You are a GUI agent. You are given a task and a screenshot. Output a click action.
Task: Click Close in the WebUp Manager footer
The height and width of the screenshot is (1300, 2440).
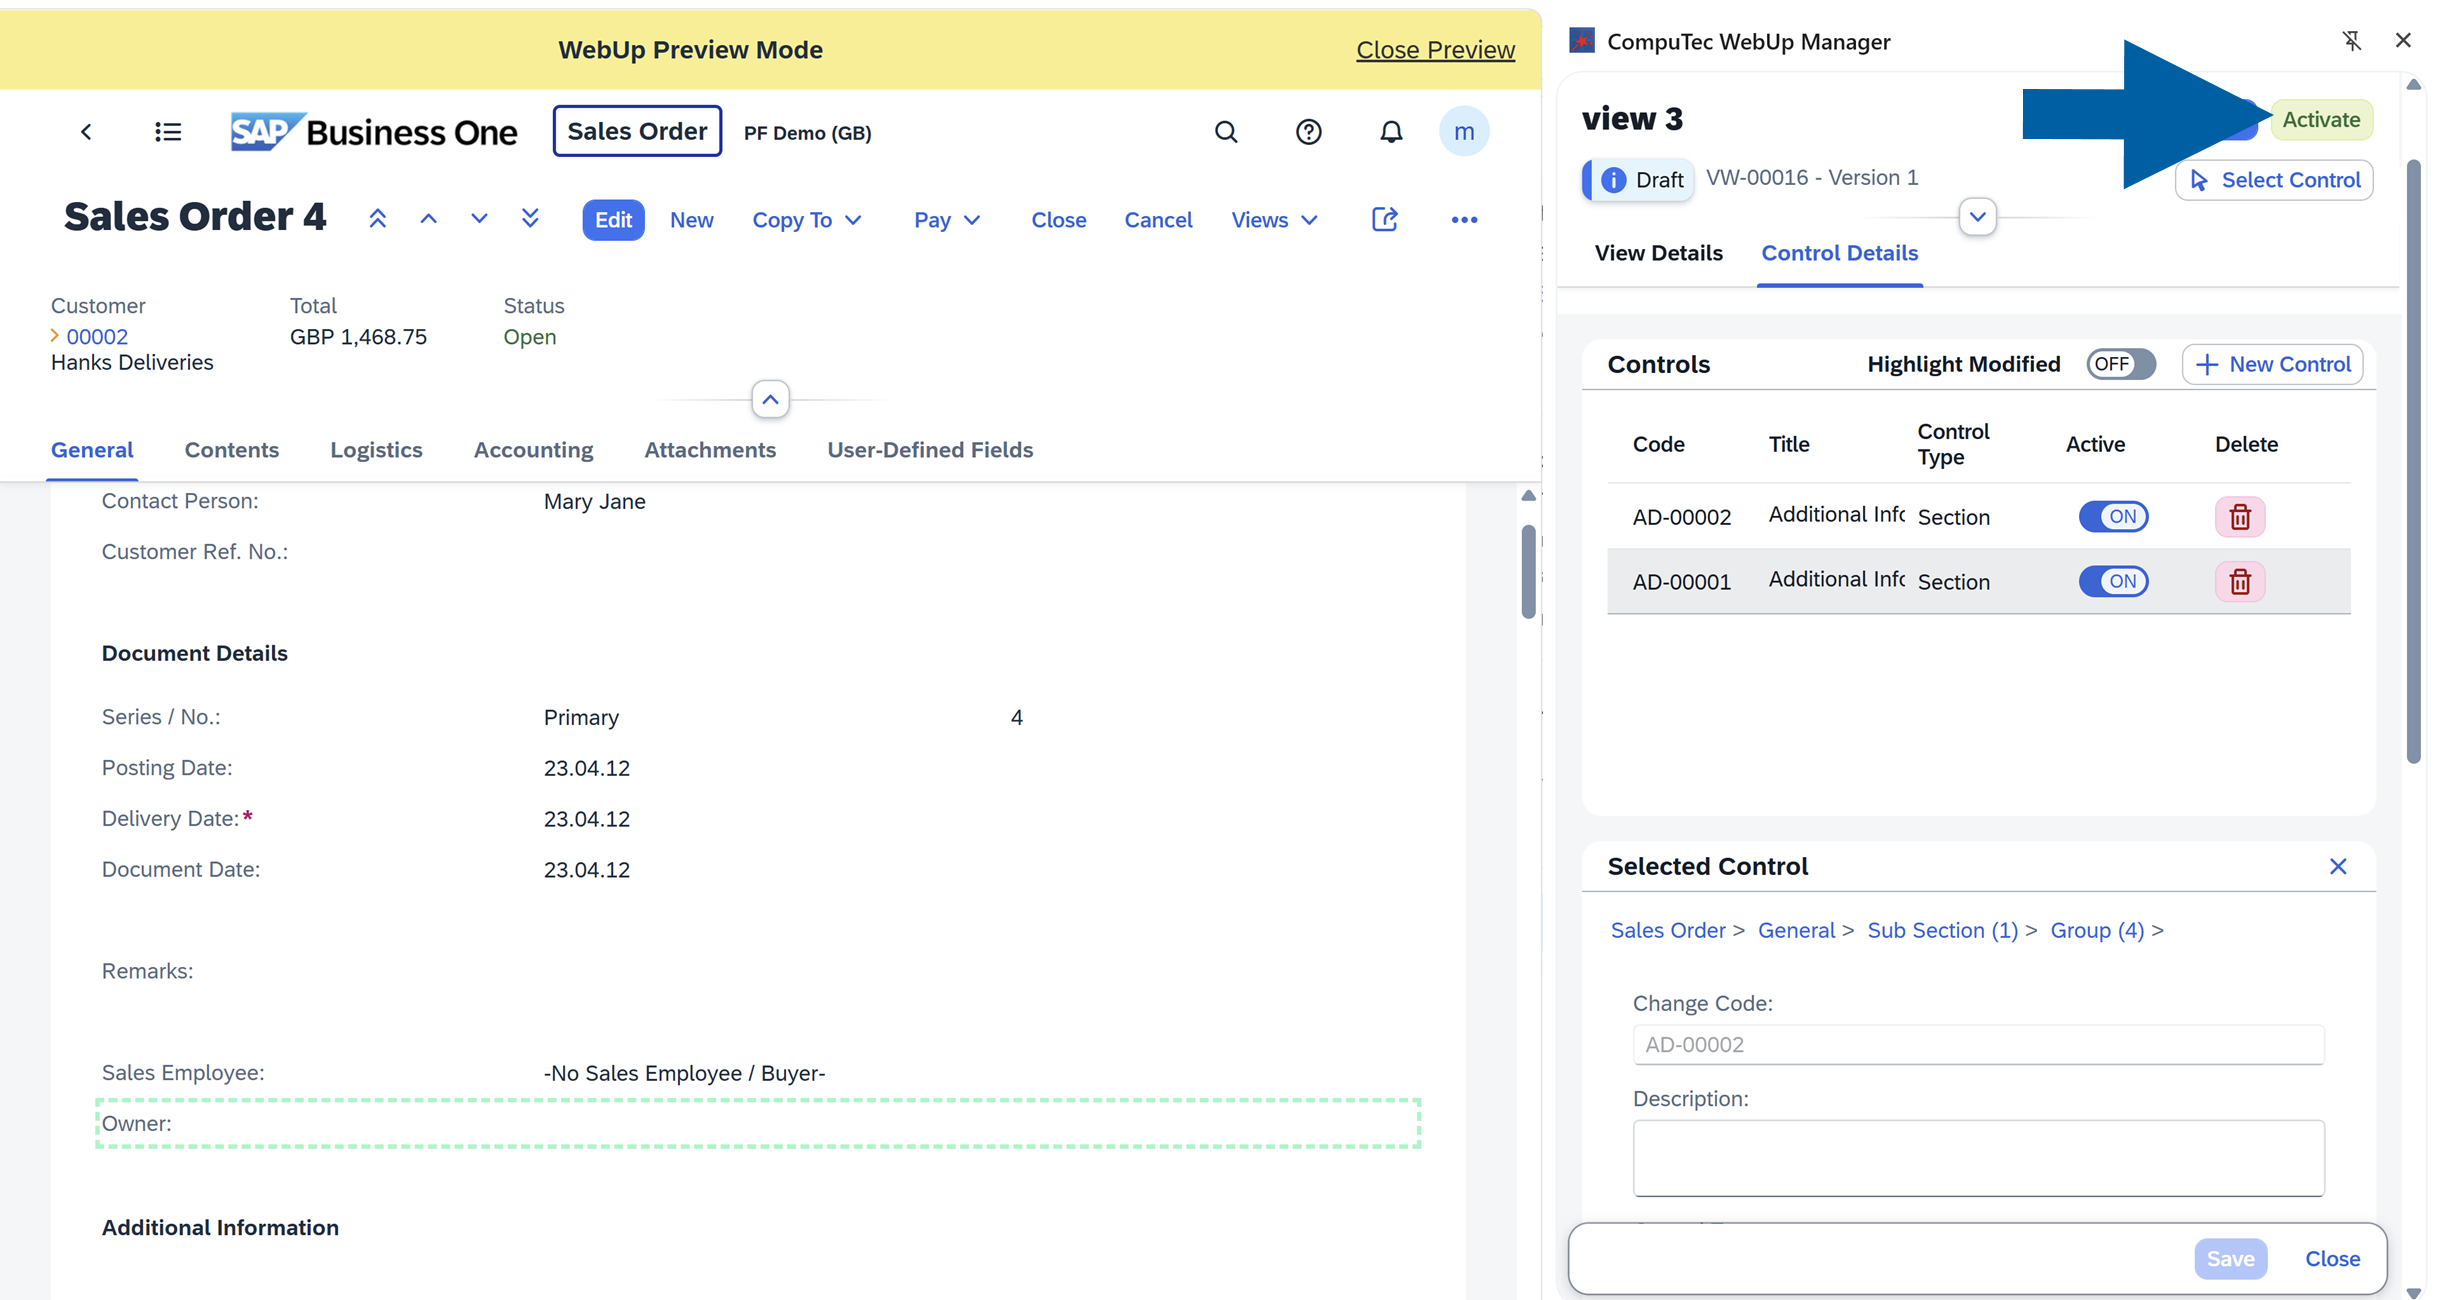pyautogui.click(x=2332, y=1259)
